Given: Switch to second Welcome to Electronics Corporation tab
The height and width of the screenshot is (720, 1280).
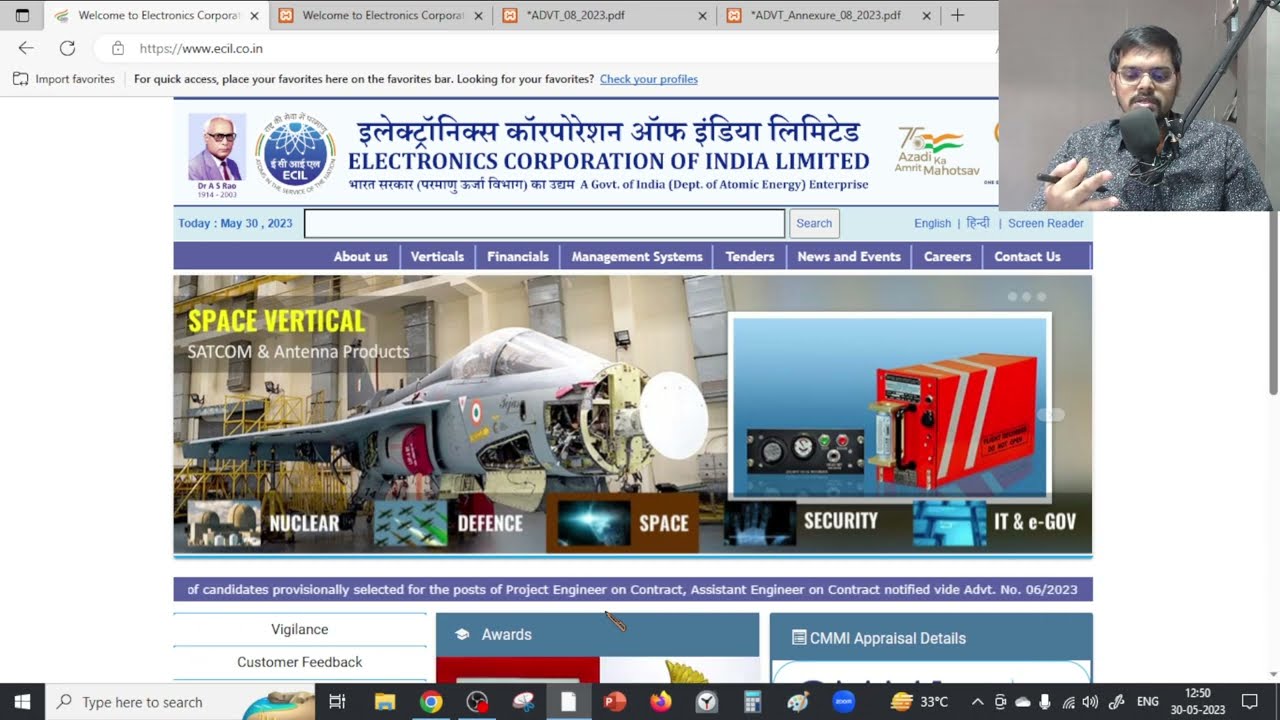Looking at the screenshot, I should click(x=380, y=15).
